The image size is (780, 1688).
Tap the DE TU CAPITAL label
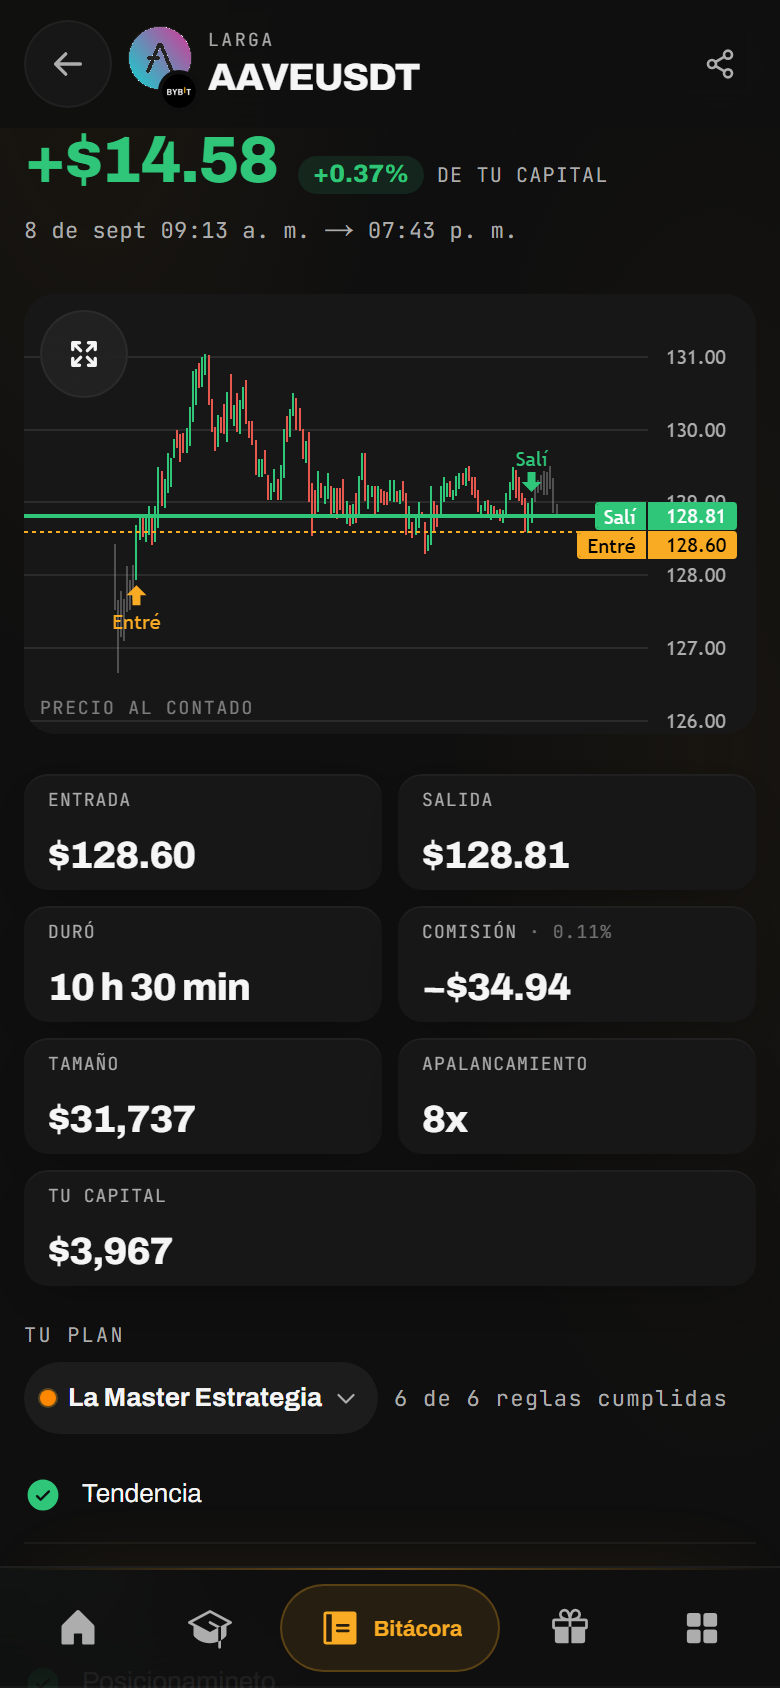point(522,175)
